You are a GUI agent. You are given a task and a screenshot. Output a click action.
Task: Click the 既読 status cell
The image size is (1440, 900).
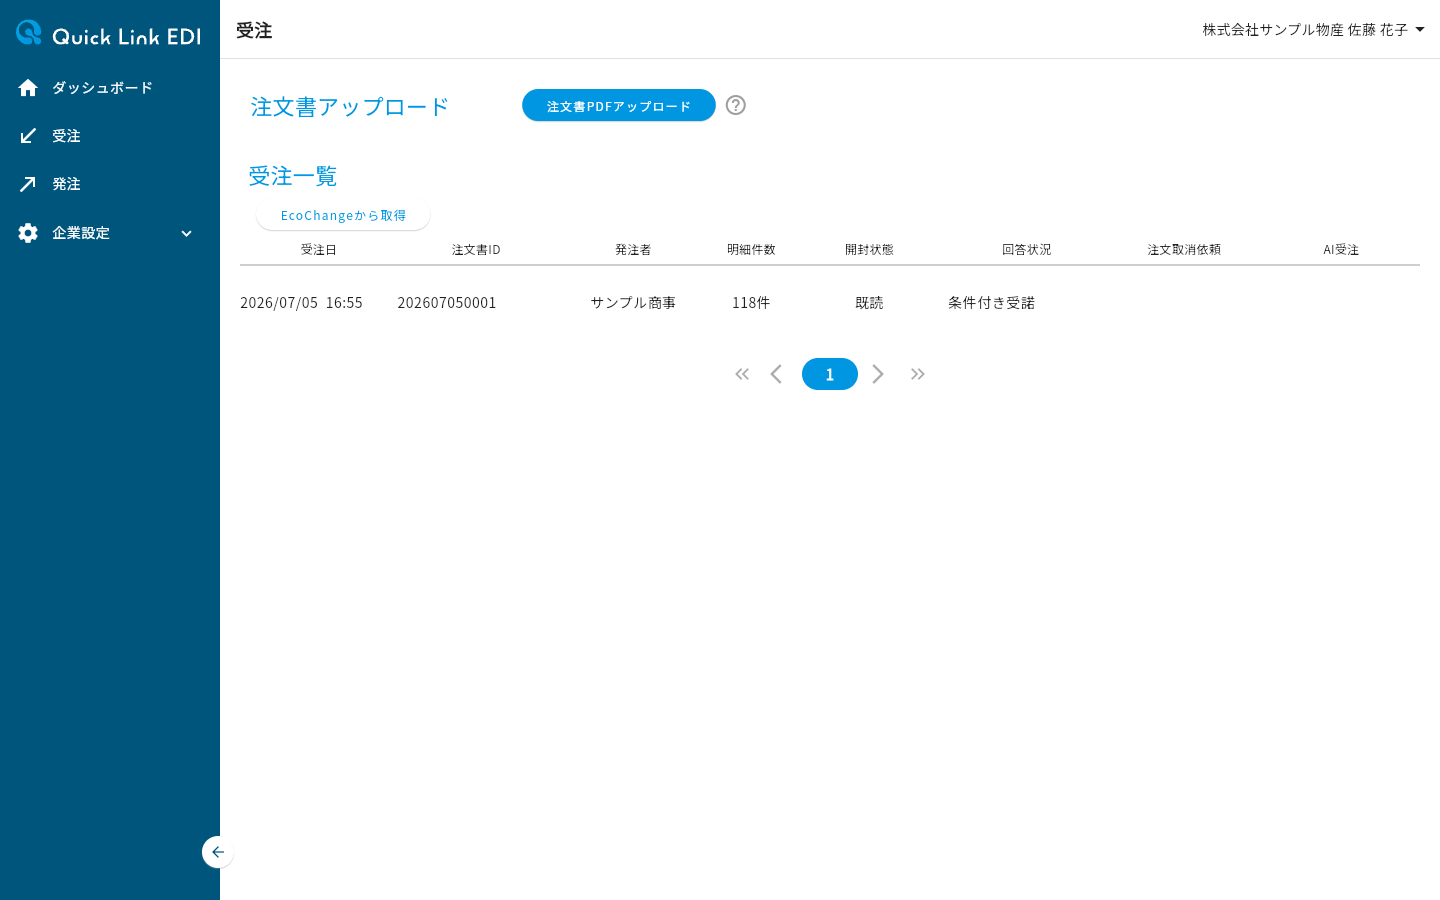tap(869, 303)
